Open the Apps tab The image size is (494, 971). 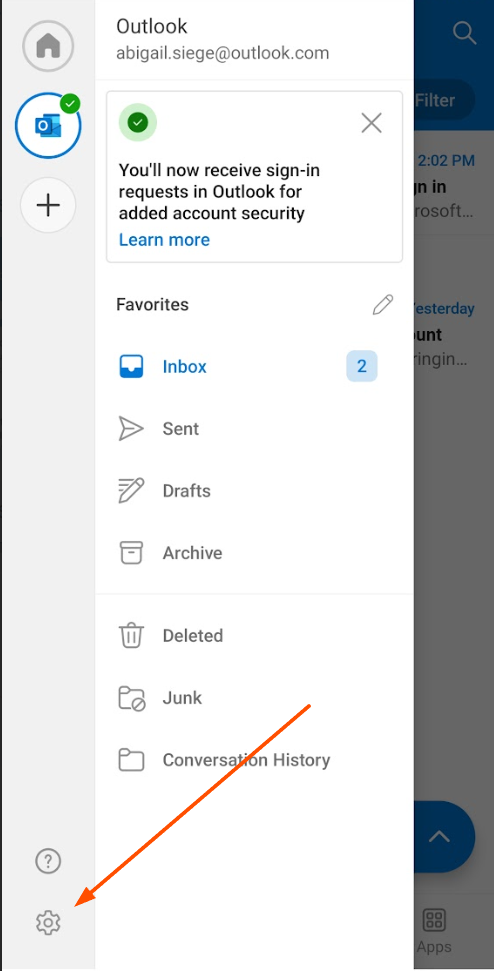click(x=434, y=931)
